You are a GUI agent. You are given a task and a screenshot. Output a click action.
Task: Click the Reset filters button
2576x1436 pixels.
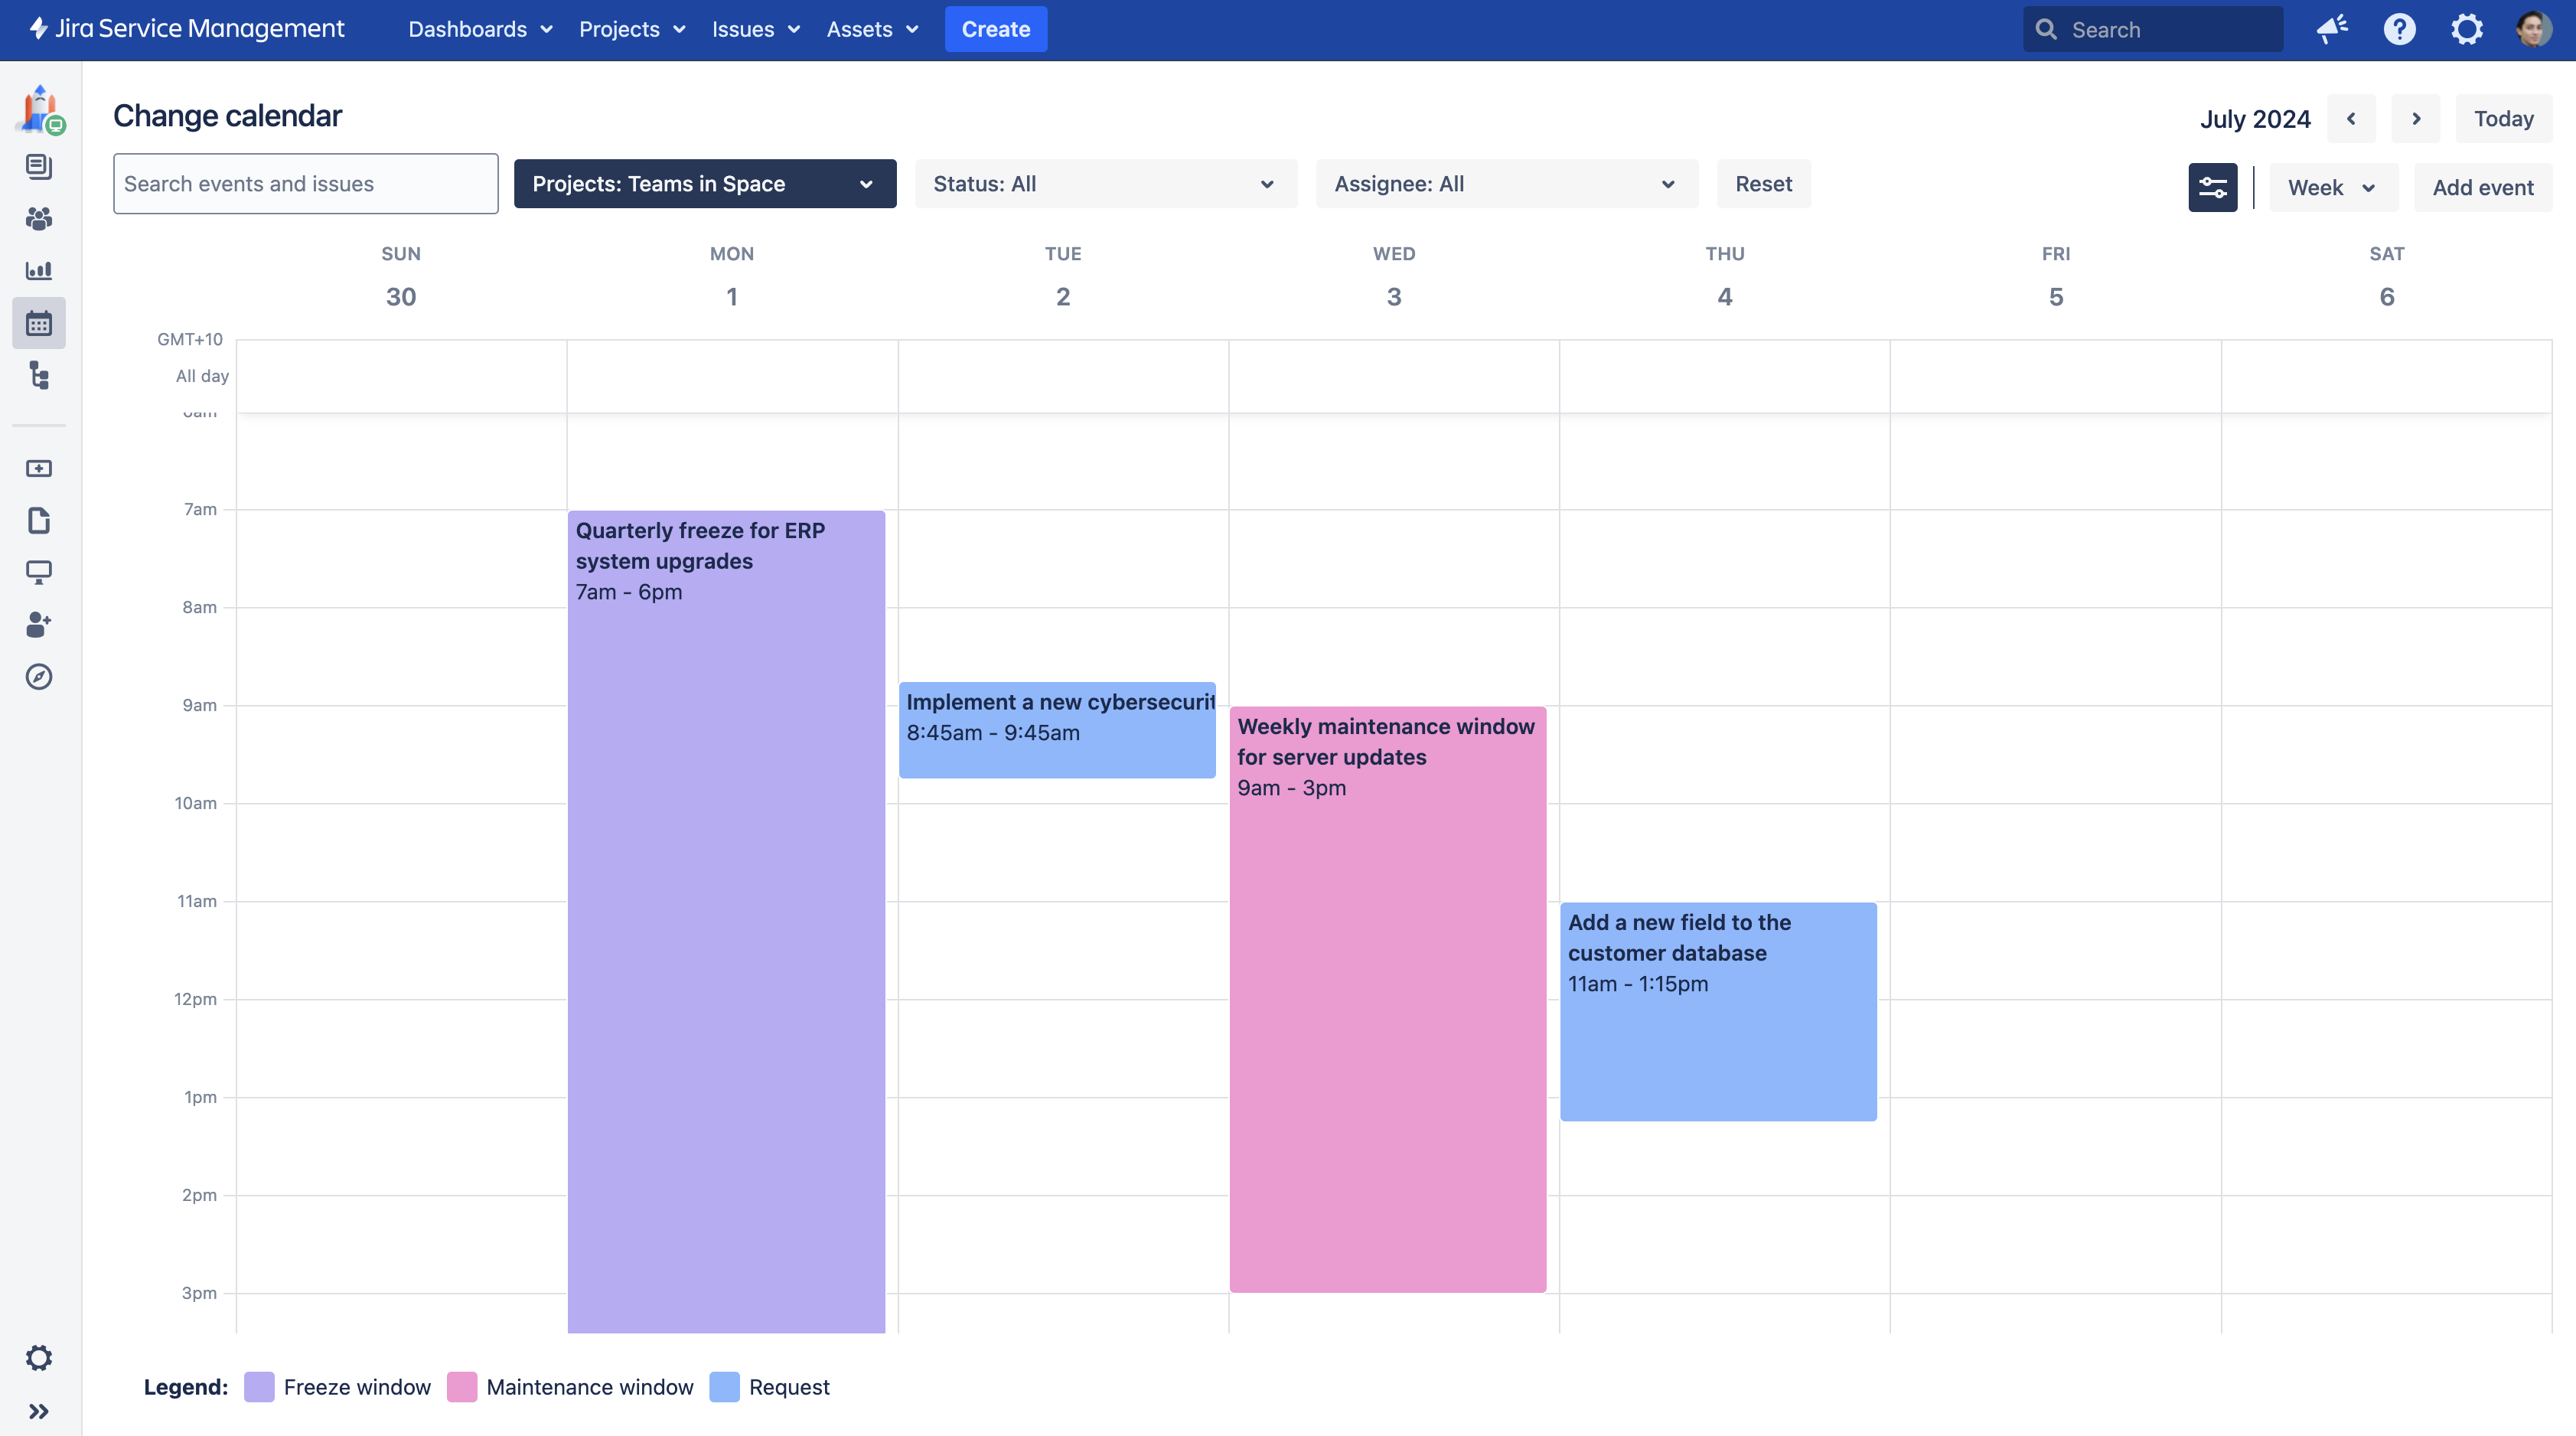click(1763, 184)
